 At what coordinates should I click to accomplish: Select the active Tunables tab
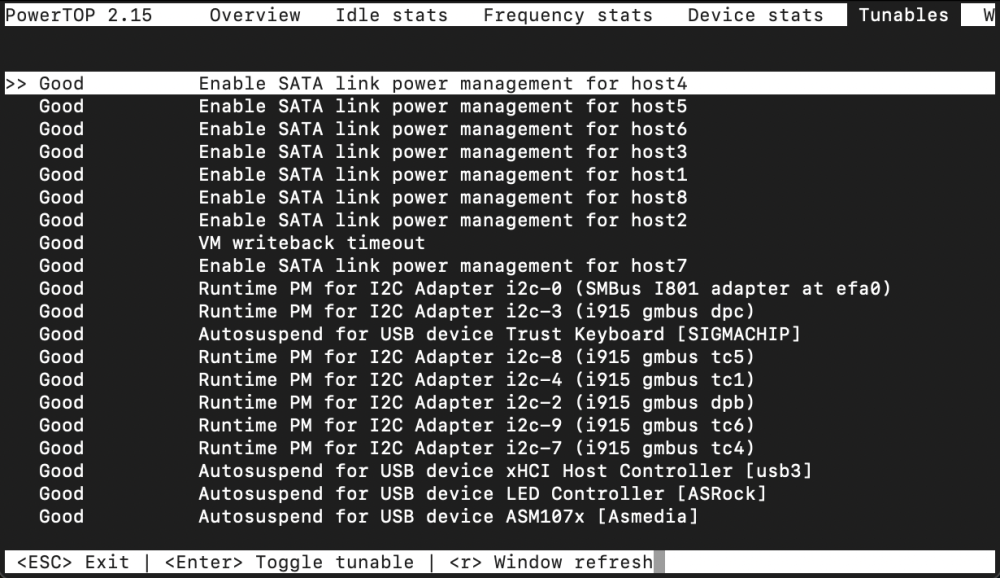[x=904, y=15]
